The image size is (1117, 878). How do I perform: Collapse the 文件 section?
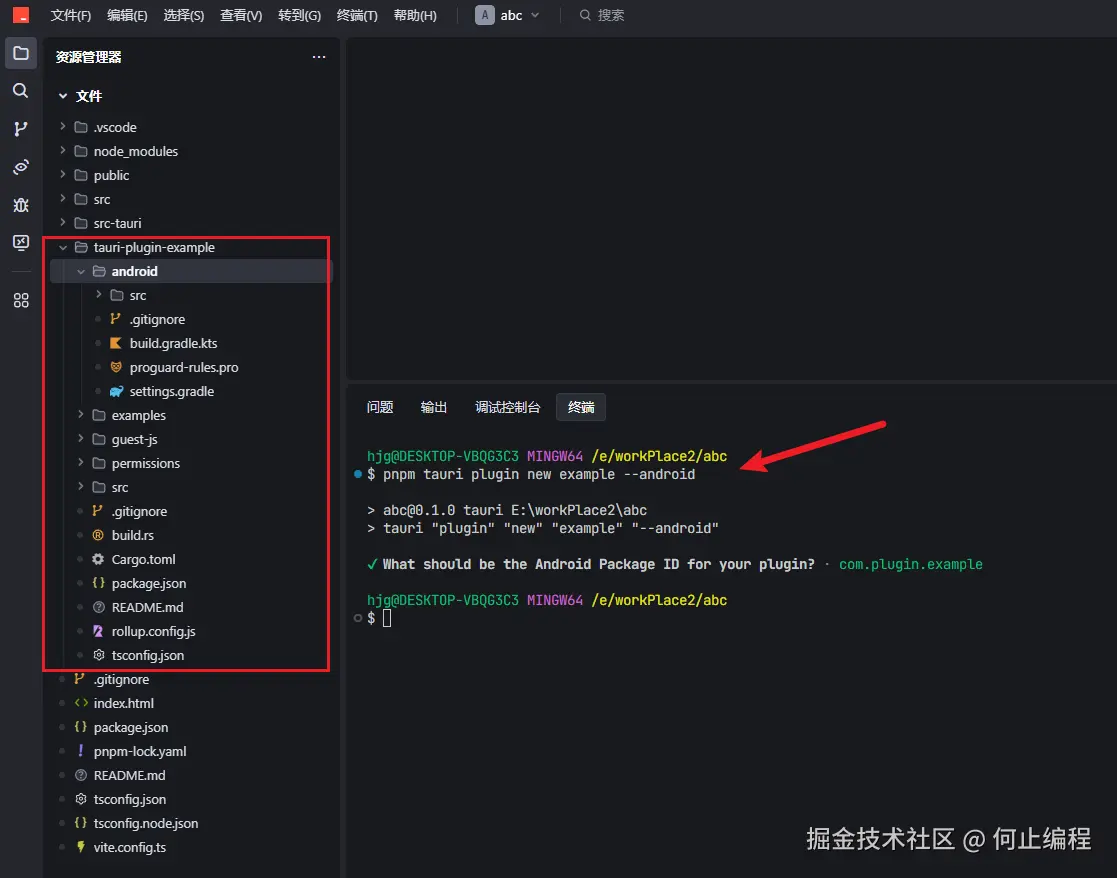coord(63,96)
